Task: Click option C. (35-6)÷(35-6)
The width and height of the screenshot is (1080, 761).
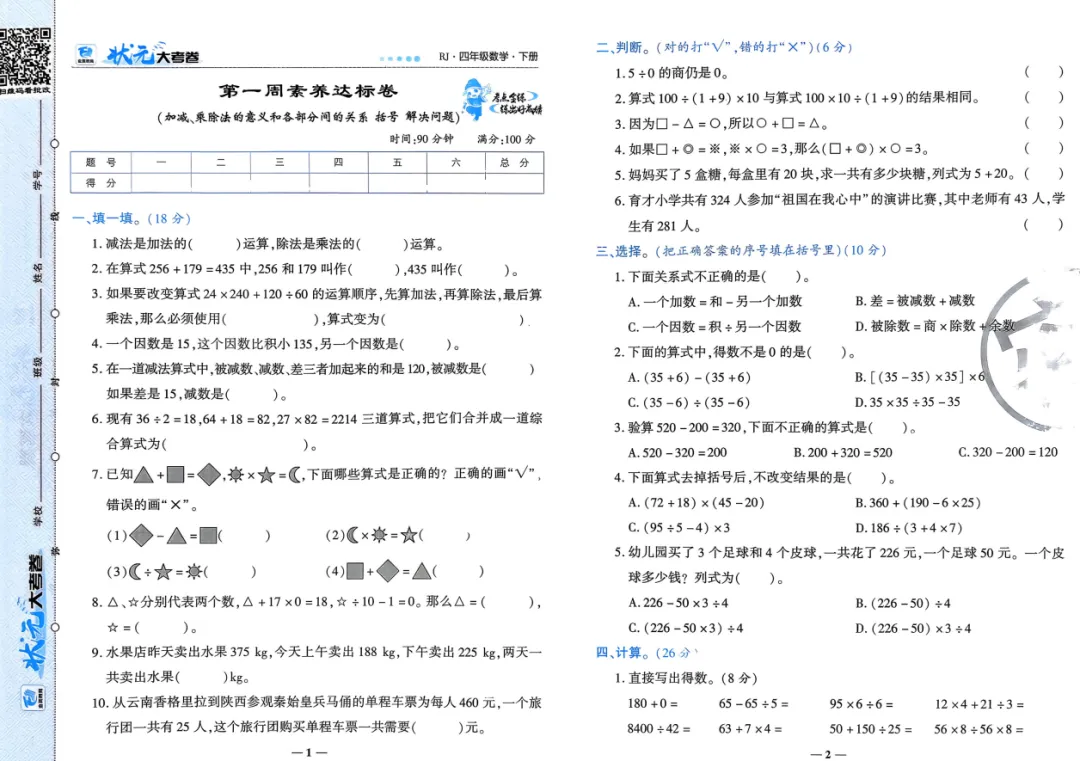Action: (688, 402)
